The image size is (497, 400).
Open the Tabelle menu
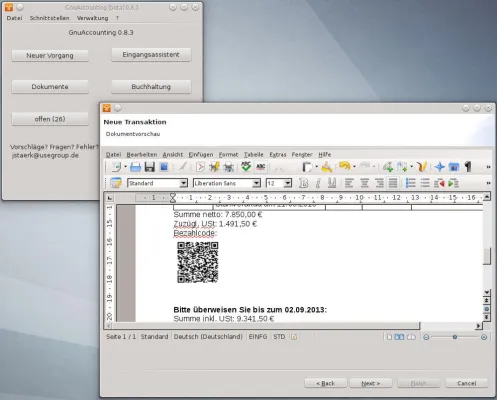pos(253,155)
